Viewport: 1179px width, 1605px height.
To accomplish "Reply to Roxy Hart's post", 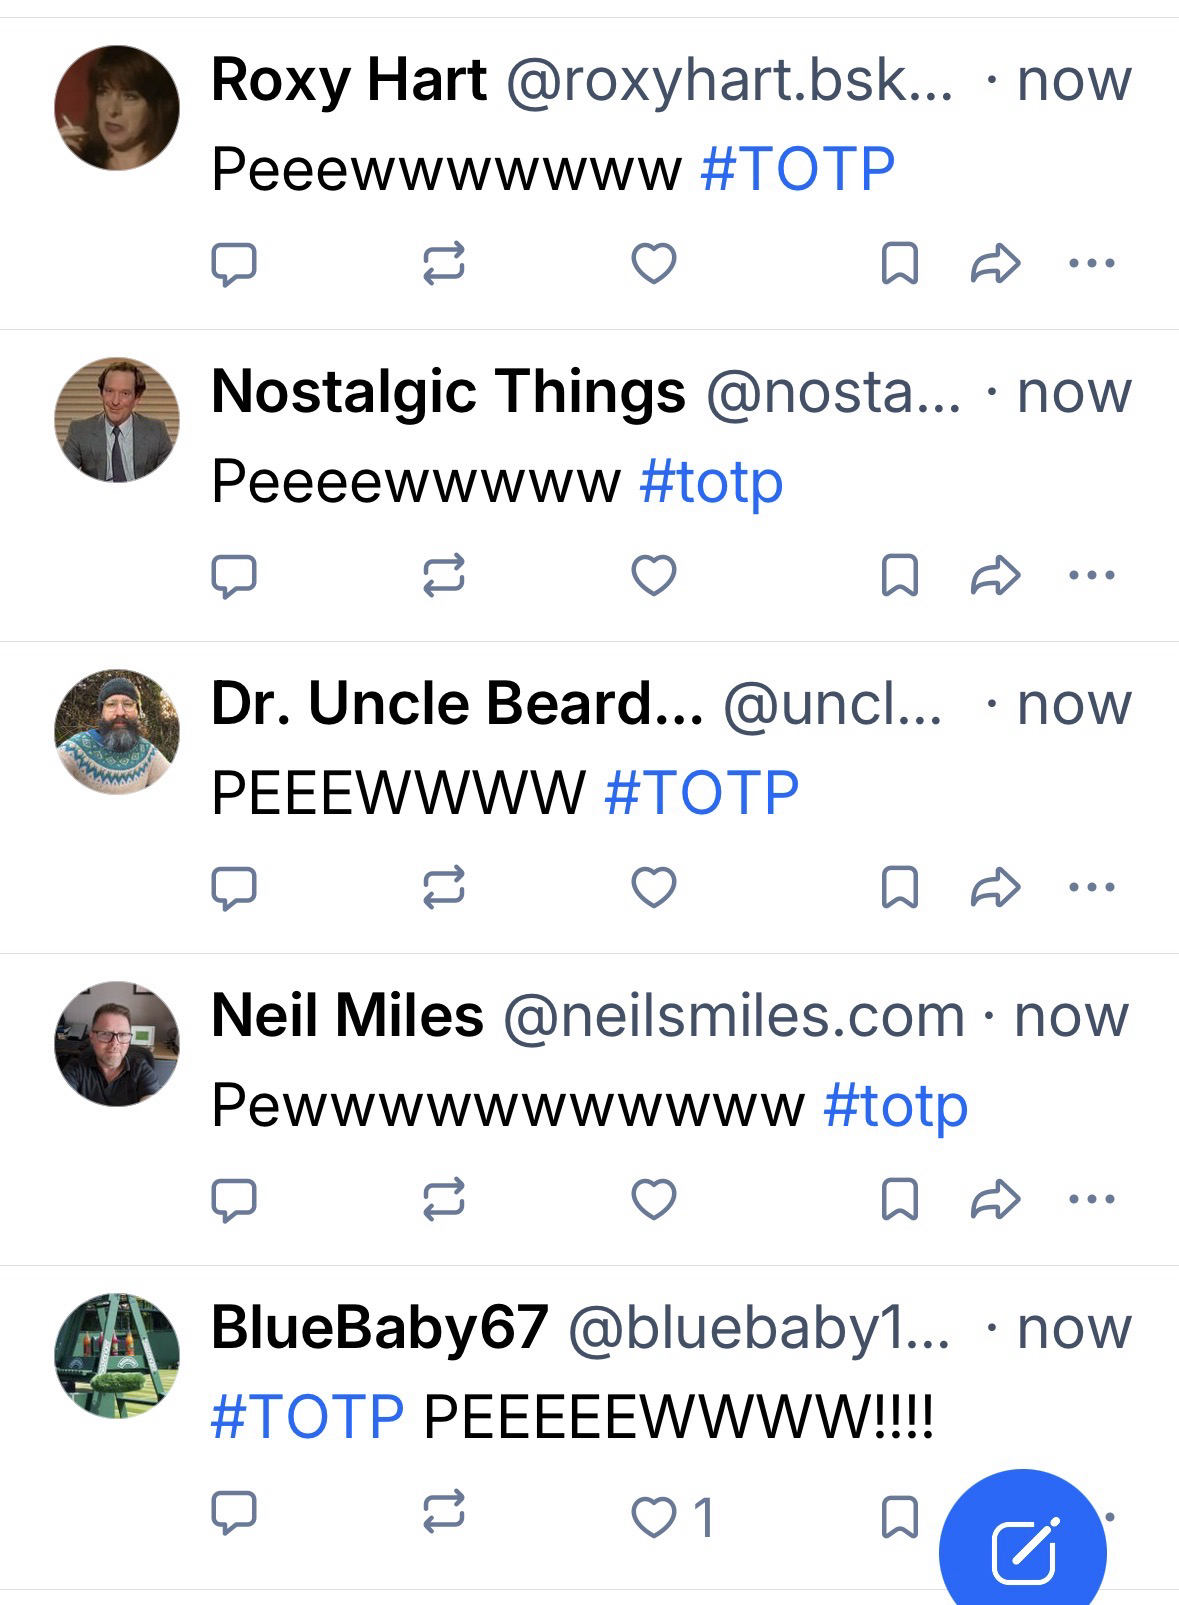I will point(234,265).
